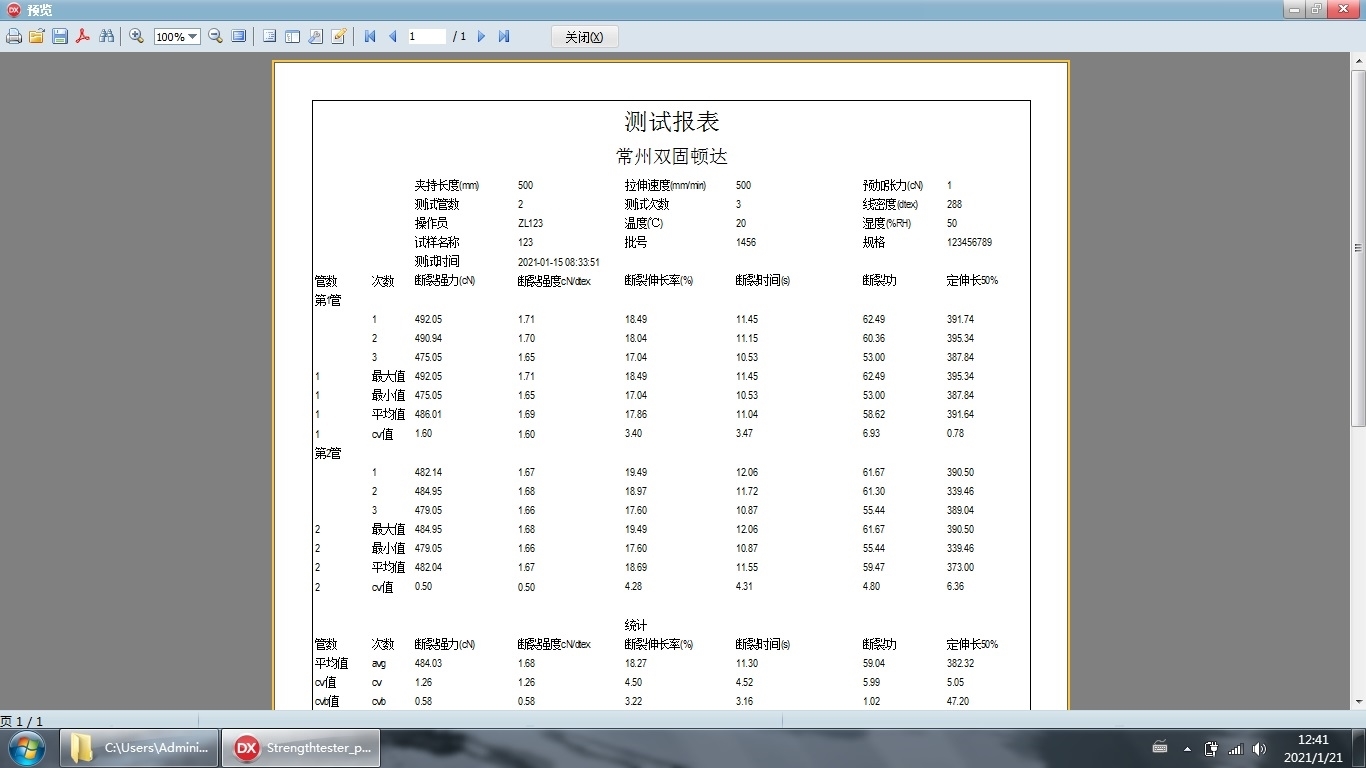Open the page settings wrench icon
The height and width of the screenshot is (768, 1366).
(315, 36)
